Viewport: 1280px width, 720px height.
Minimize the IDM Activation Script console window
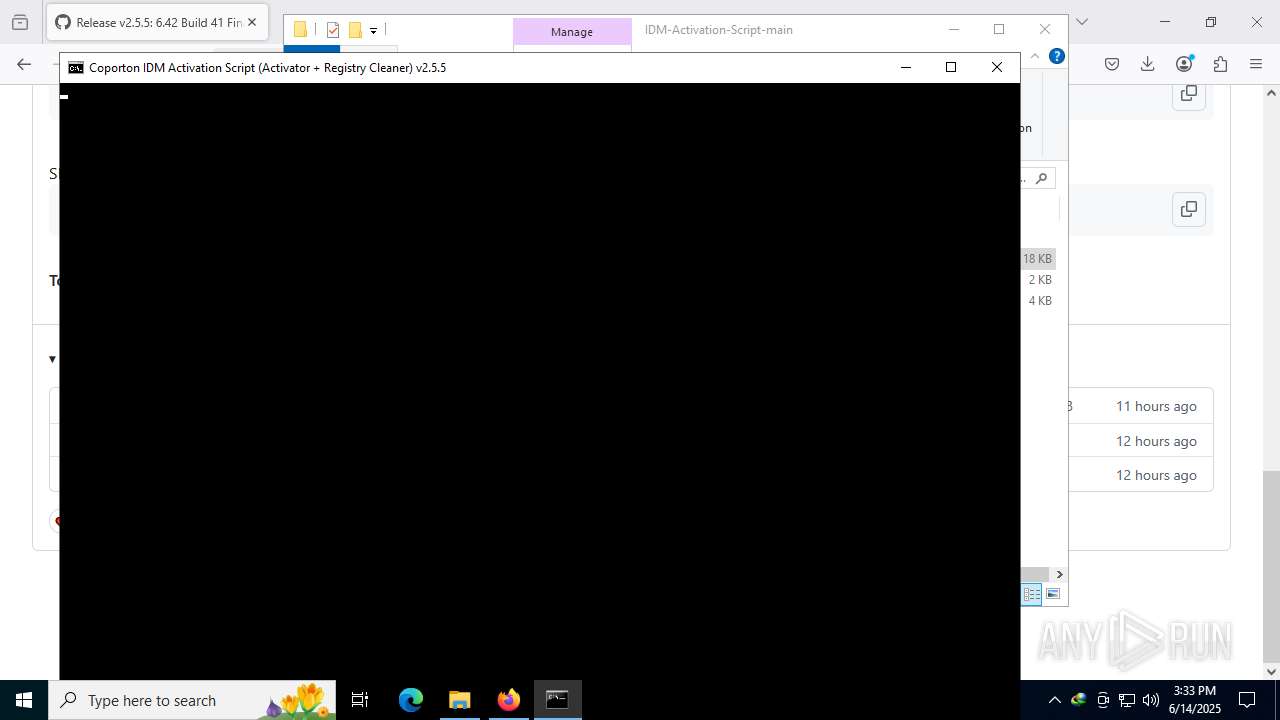(x=905, y=67)
